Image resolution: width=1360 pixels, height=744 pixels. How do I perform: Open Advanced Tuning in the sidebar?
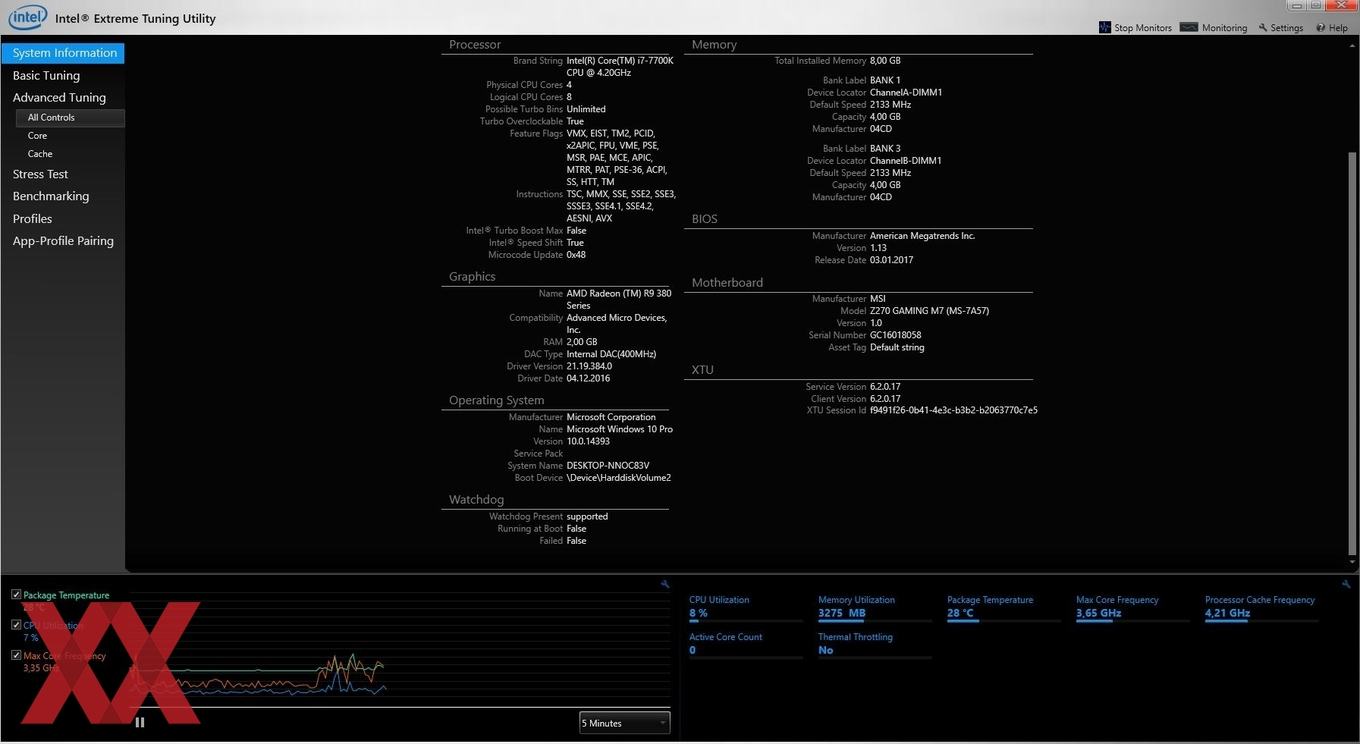pyautogui.click(x=59, y=97)
